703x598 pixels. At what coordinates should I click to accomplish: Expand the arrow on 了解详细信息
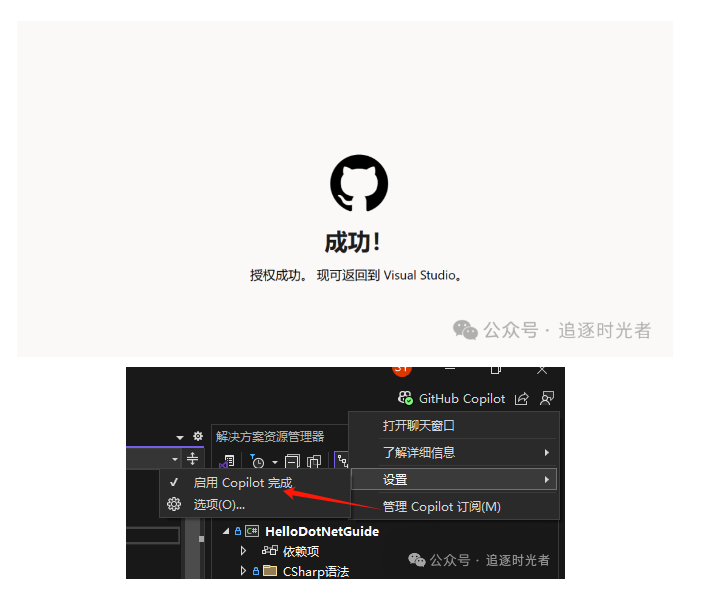point(547,452)
